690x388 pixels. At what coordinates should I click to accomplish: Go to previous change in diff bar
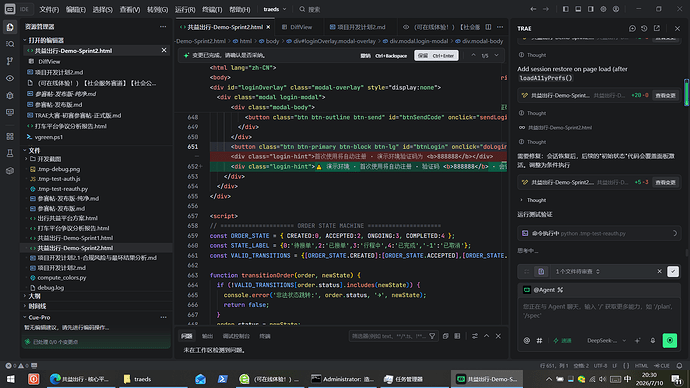pyautogui.click(x=473, y=55)
